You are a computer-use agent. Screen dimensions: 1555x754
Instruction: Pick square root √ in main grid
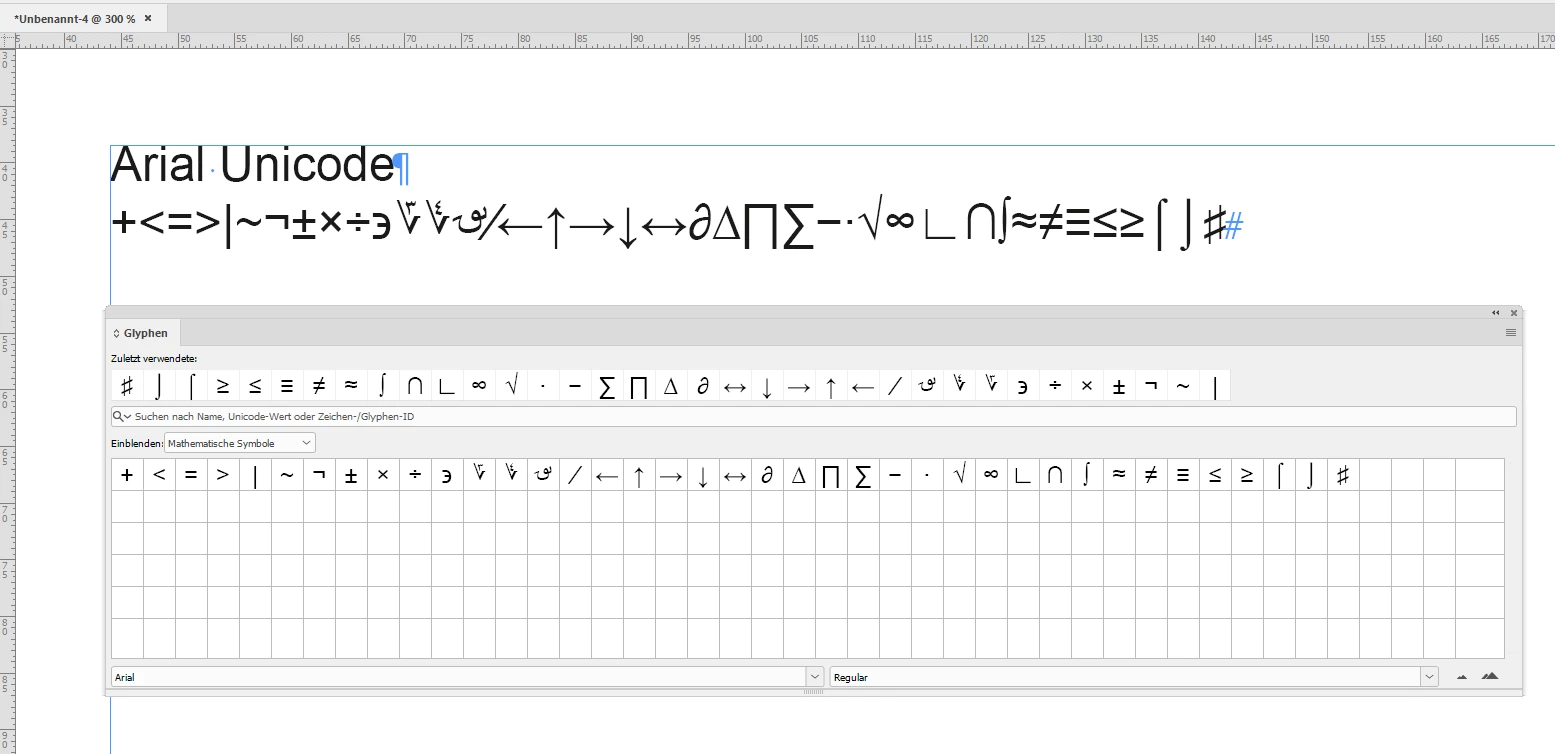point(959,475)
